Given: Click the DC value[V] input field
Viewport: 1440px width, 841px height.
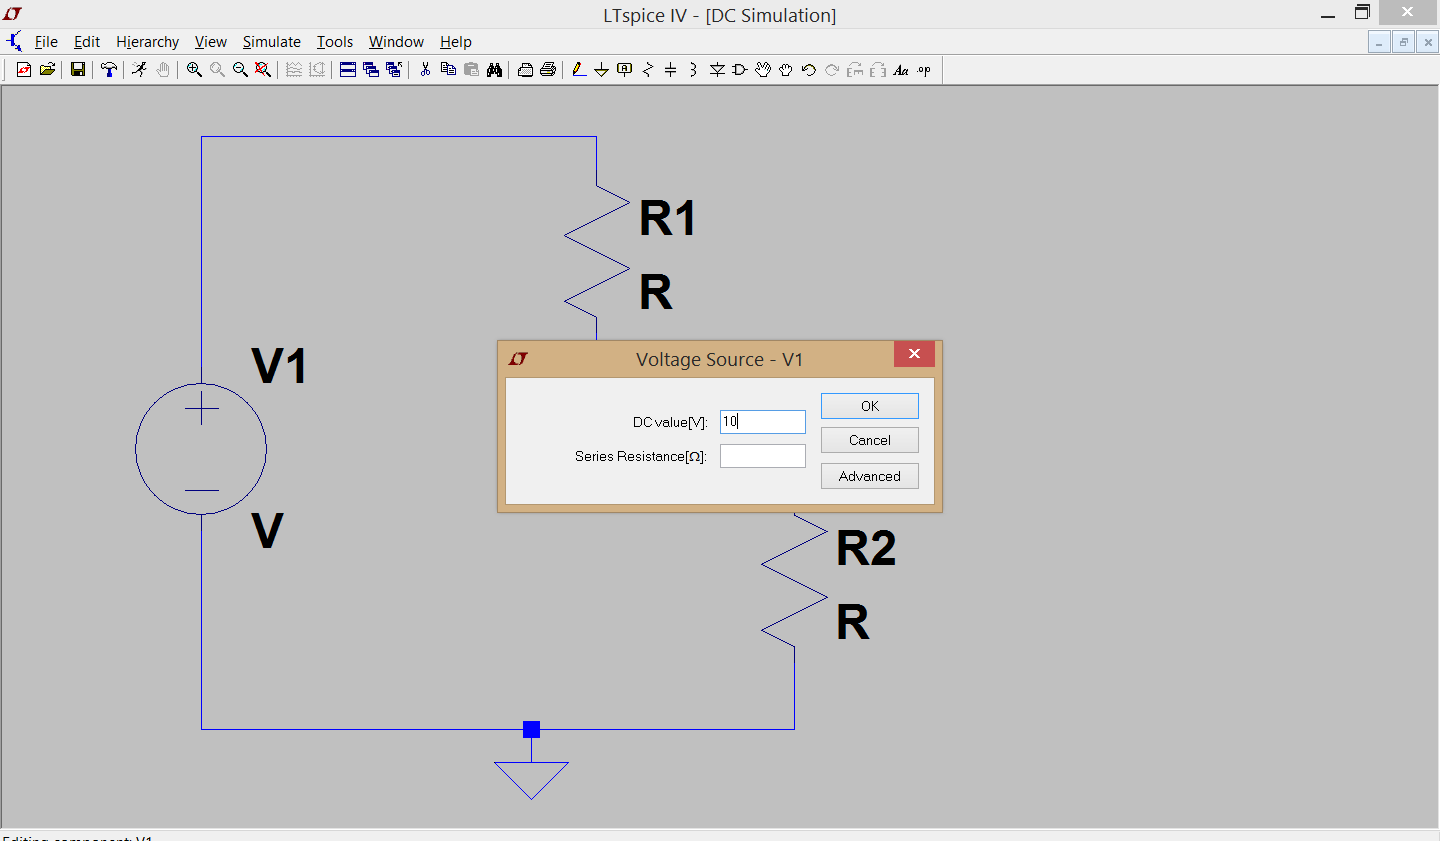Looking at the screenshot, I should click(763, 422).
